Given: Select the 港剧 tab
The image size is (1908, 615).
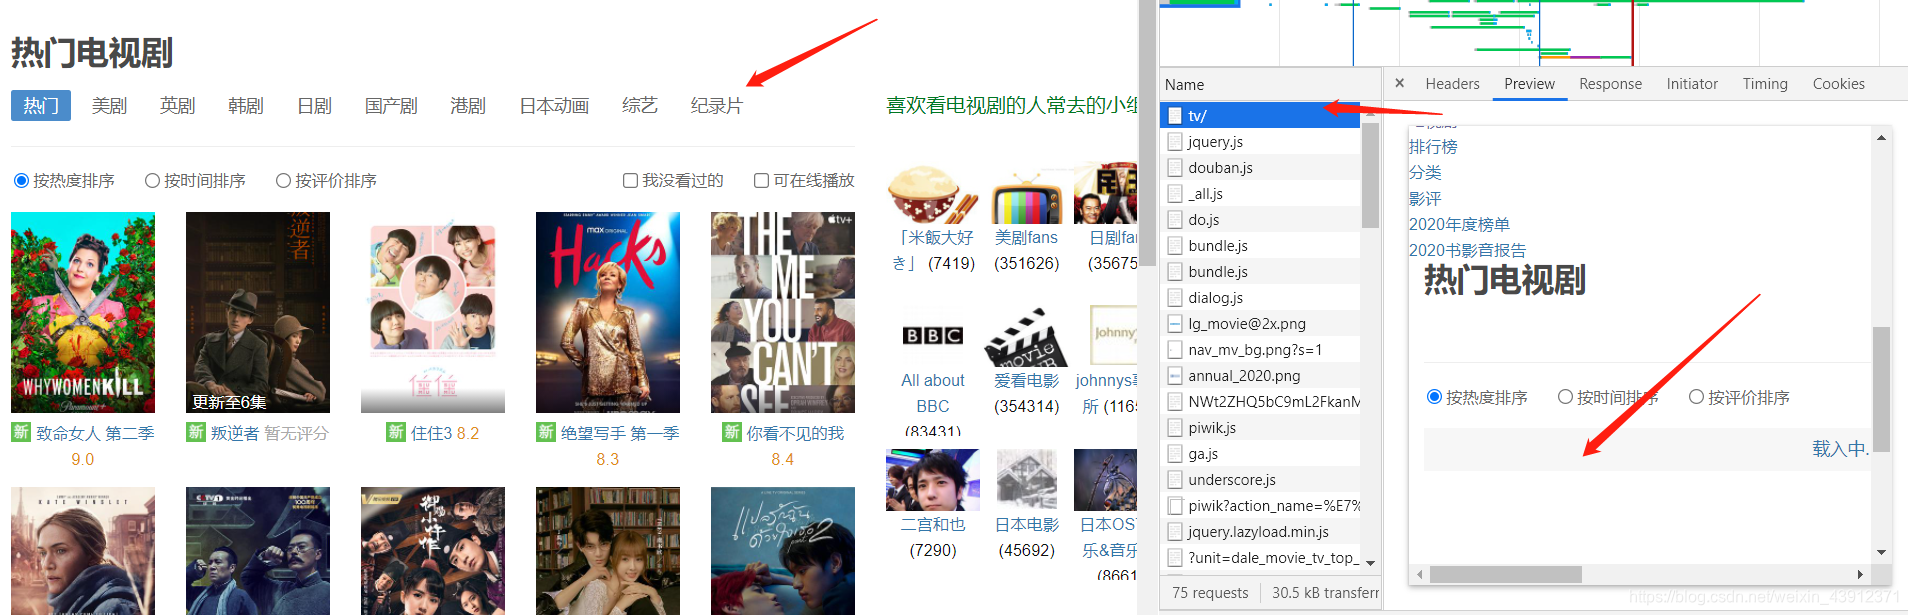Looking at the screenshot, I should (468, 105).
